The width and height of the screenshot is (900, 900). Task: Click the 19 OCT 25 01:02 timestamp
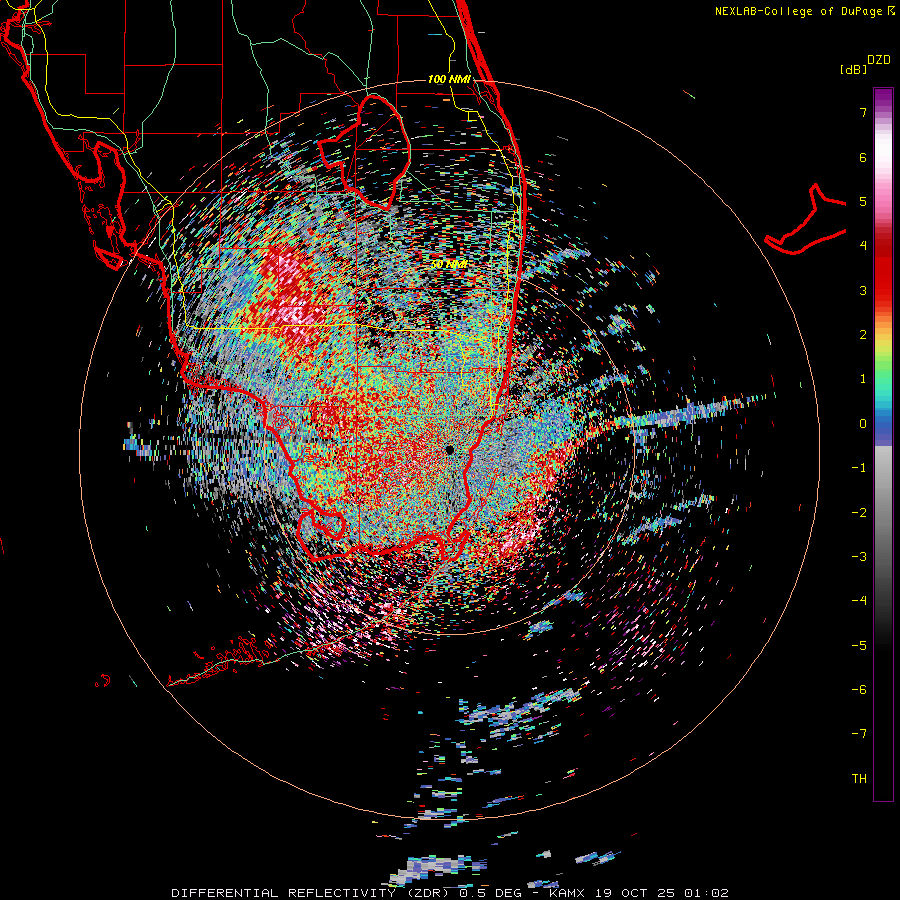661,893
